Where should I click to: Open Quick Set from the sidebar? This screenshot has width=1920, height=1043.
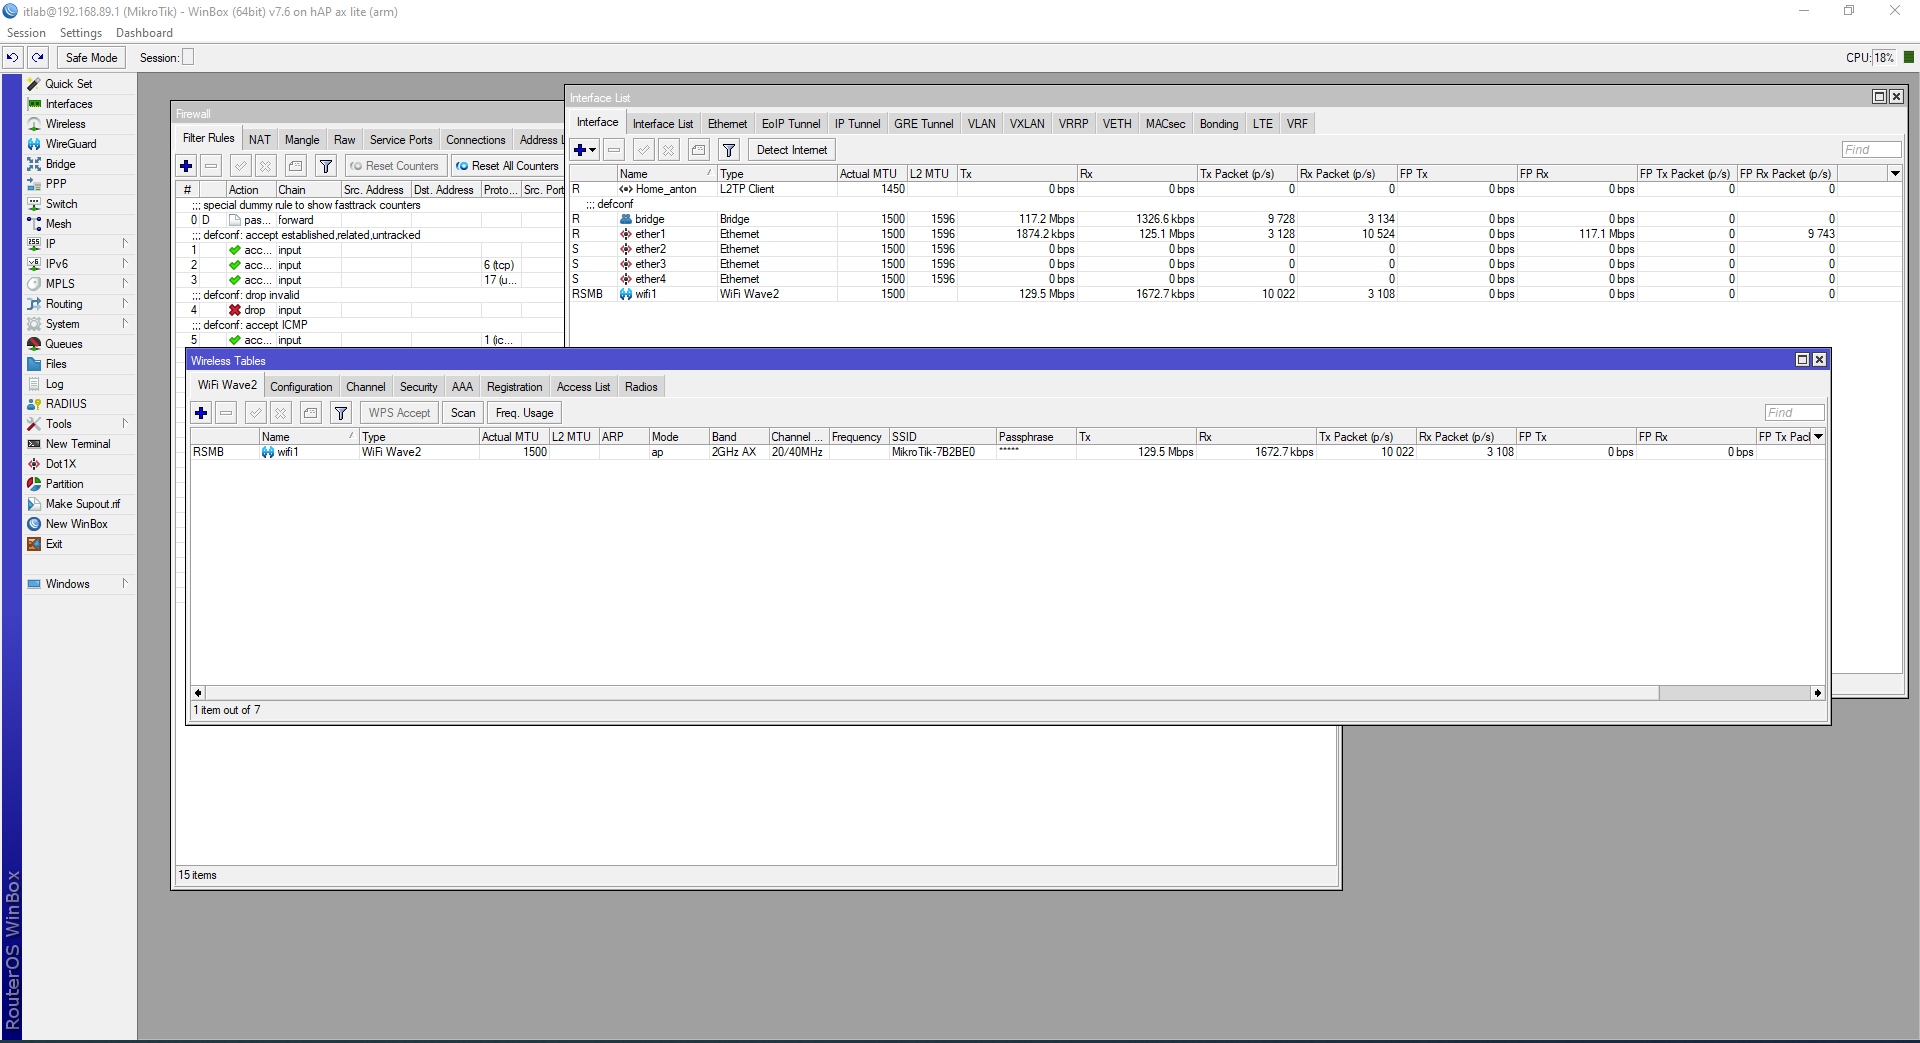69,84
